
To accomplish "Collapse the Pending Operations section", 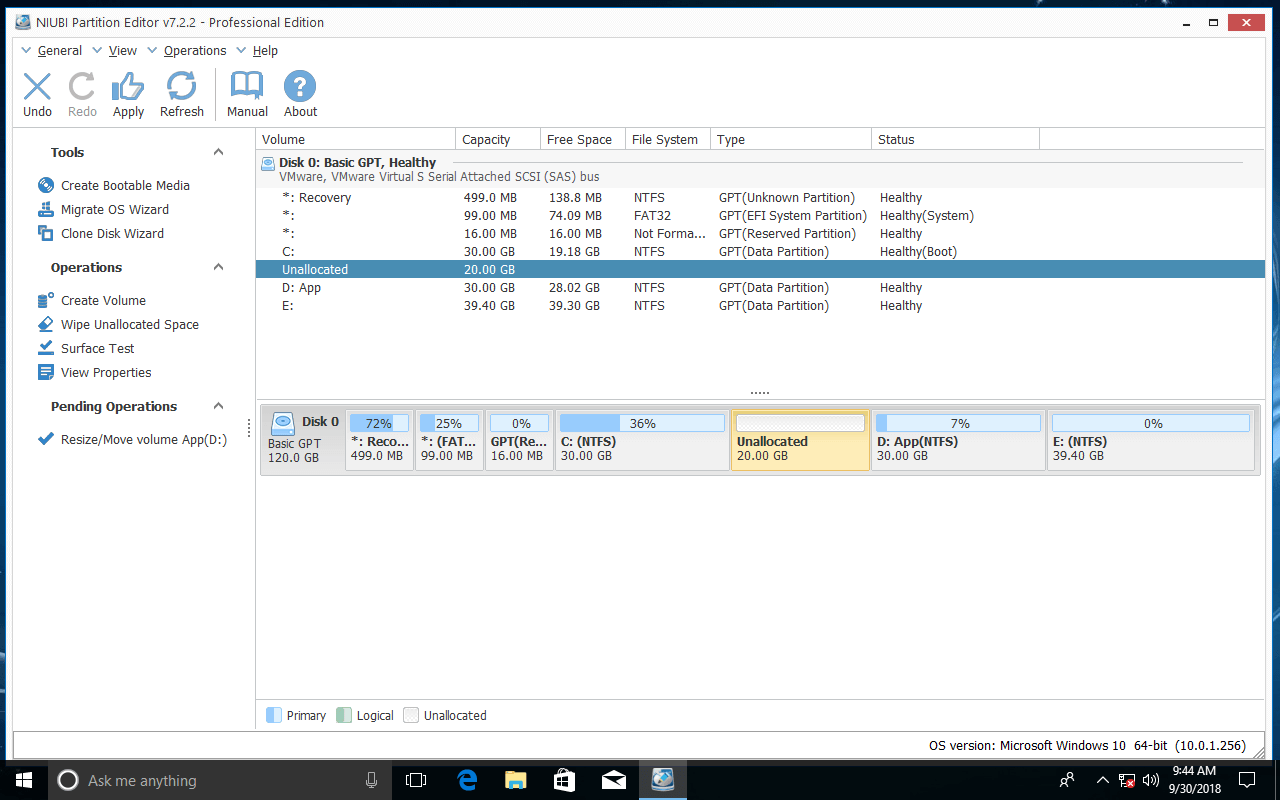I will [218, 406].
